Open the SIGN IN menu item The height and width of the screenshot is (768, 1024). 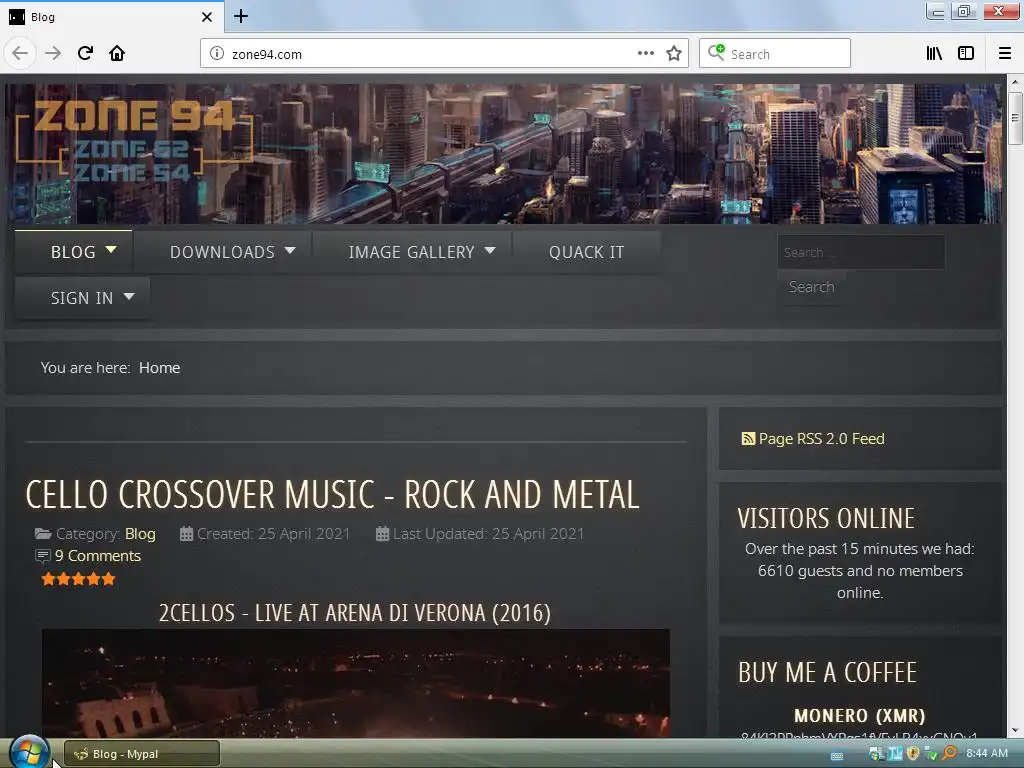click(x=82, y=298)
